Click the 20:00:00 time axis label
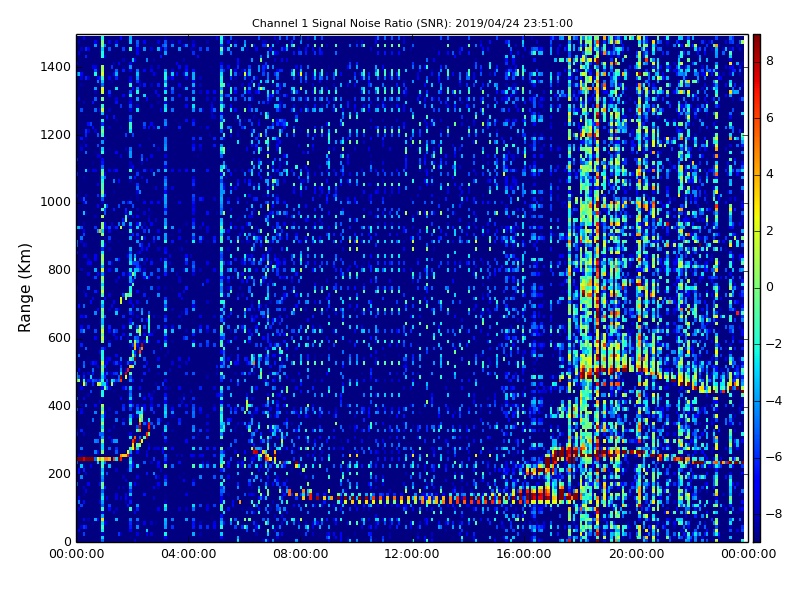Image resolution: width=800 pixels, height=600 pixels. (636, 554)
